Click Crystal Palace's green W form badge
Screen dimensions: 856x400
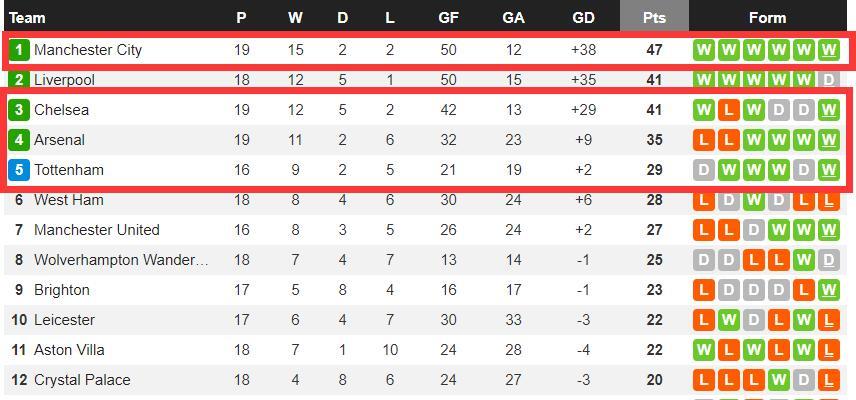(x=778, y=380)
